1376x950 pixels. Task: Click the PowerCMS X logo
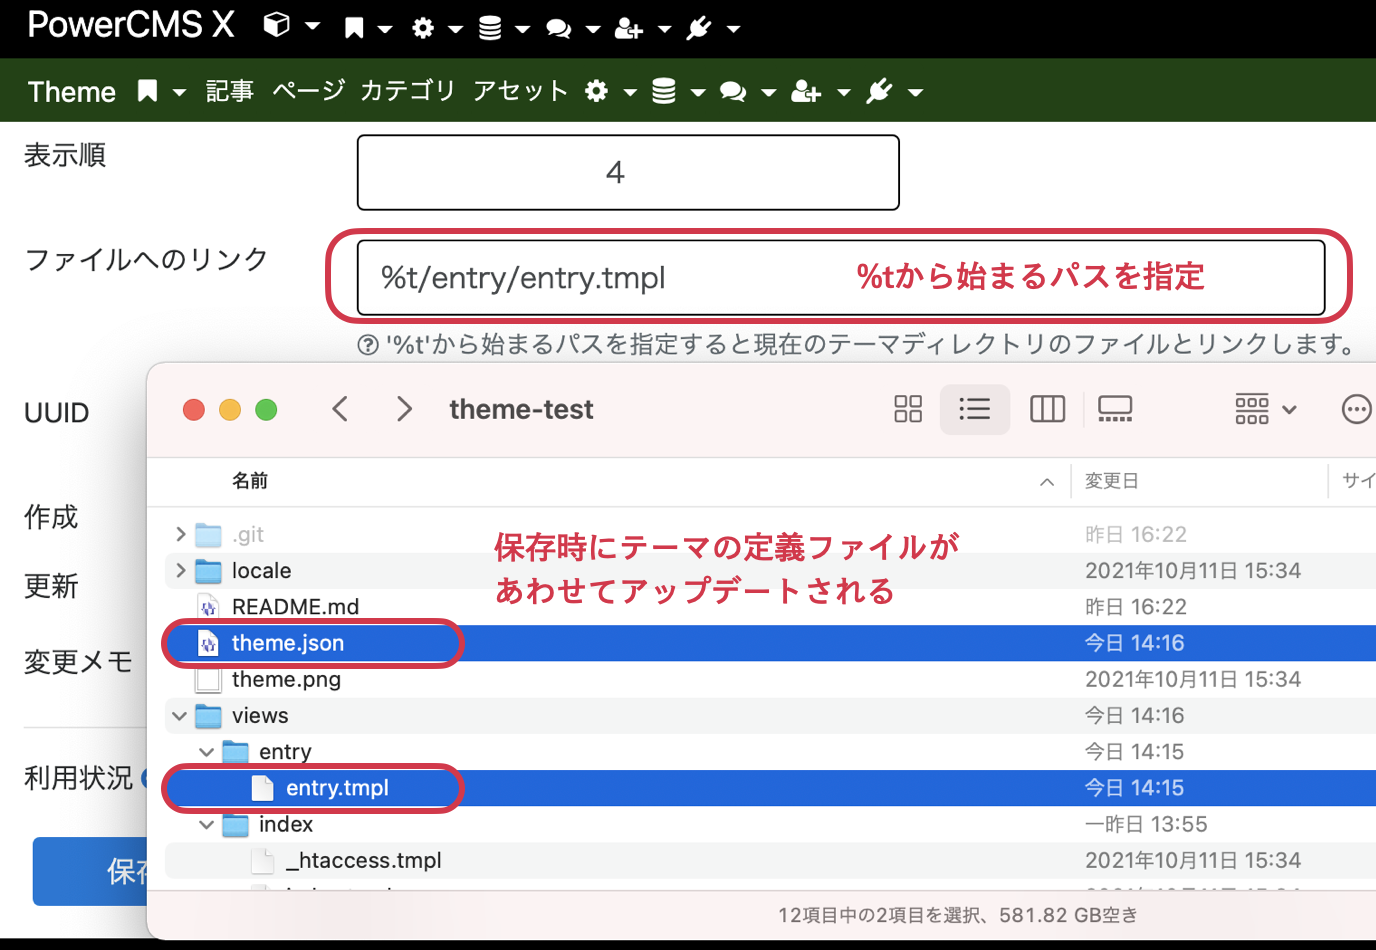tap(131, 25)
